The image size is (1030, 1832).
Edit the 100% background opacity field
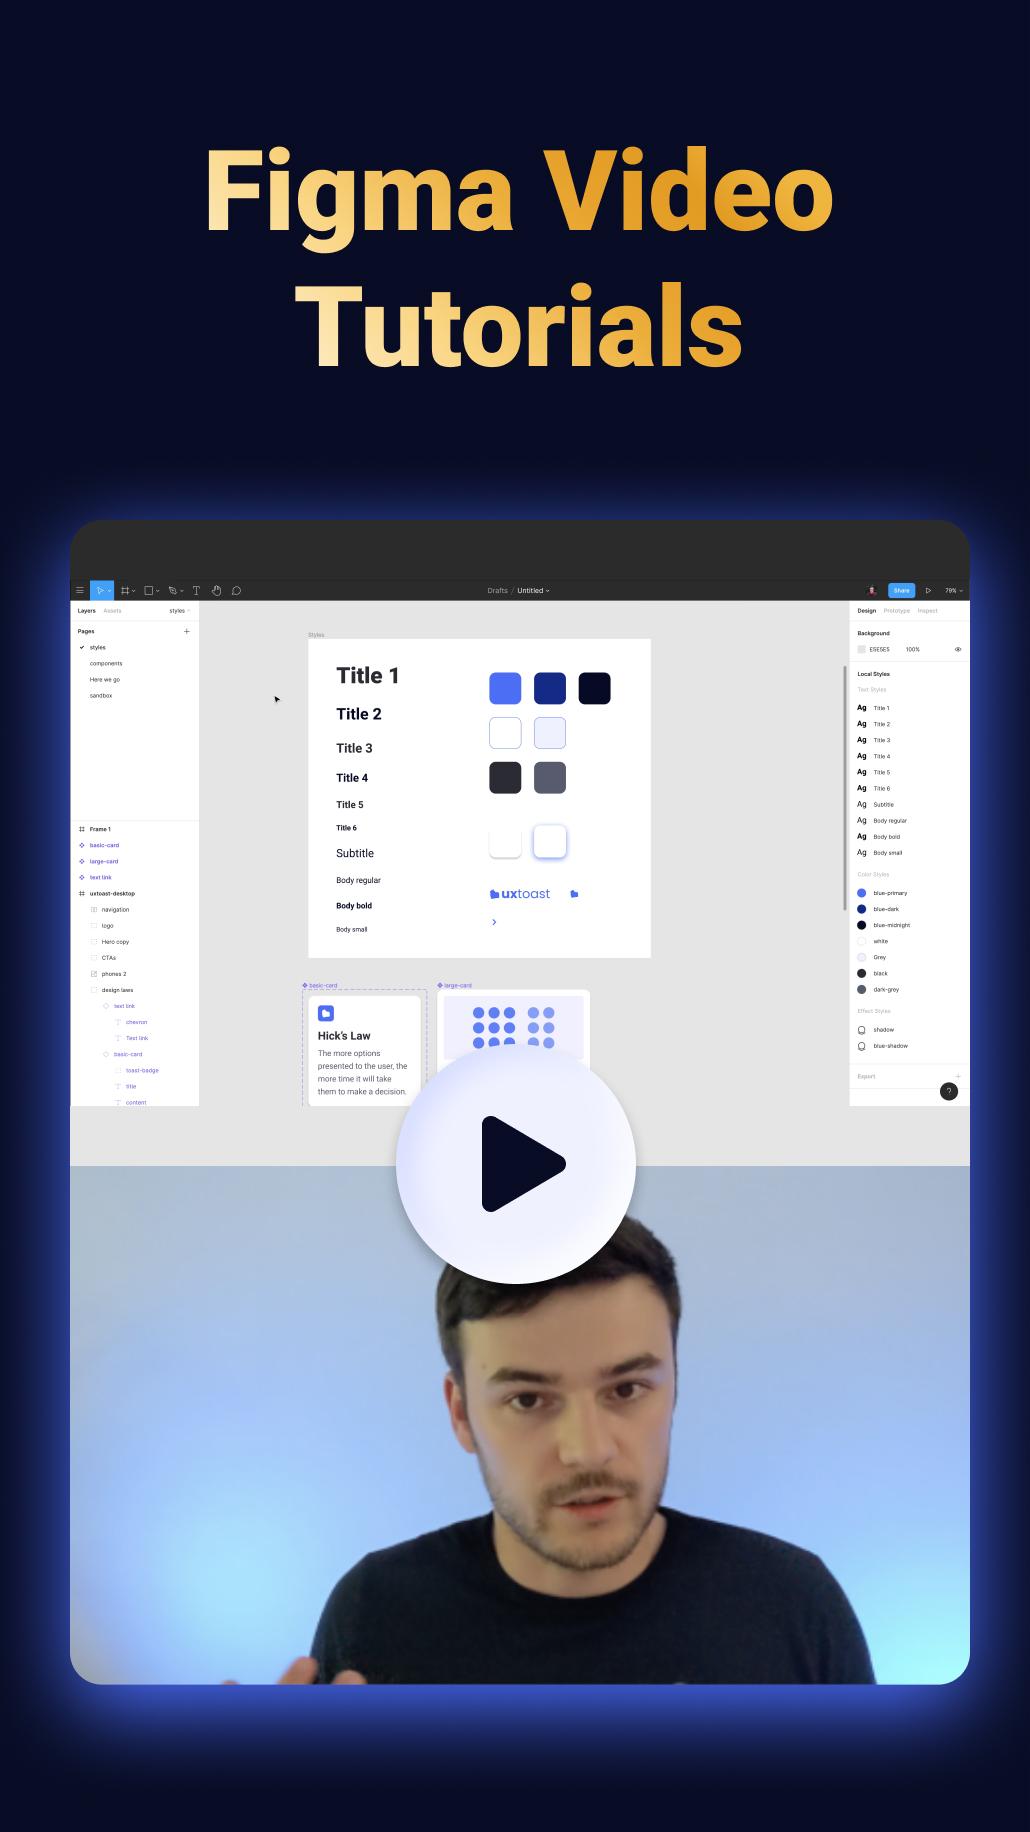pyautogui.click(x=912, y=650)
